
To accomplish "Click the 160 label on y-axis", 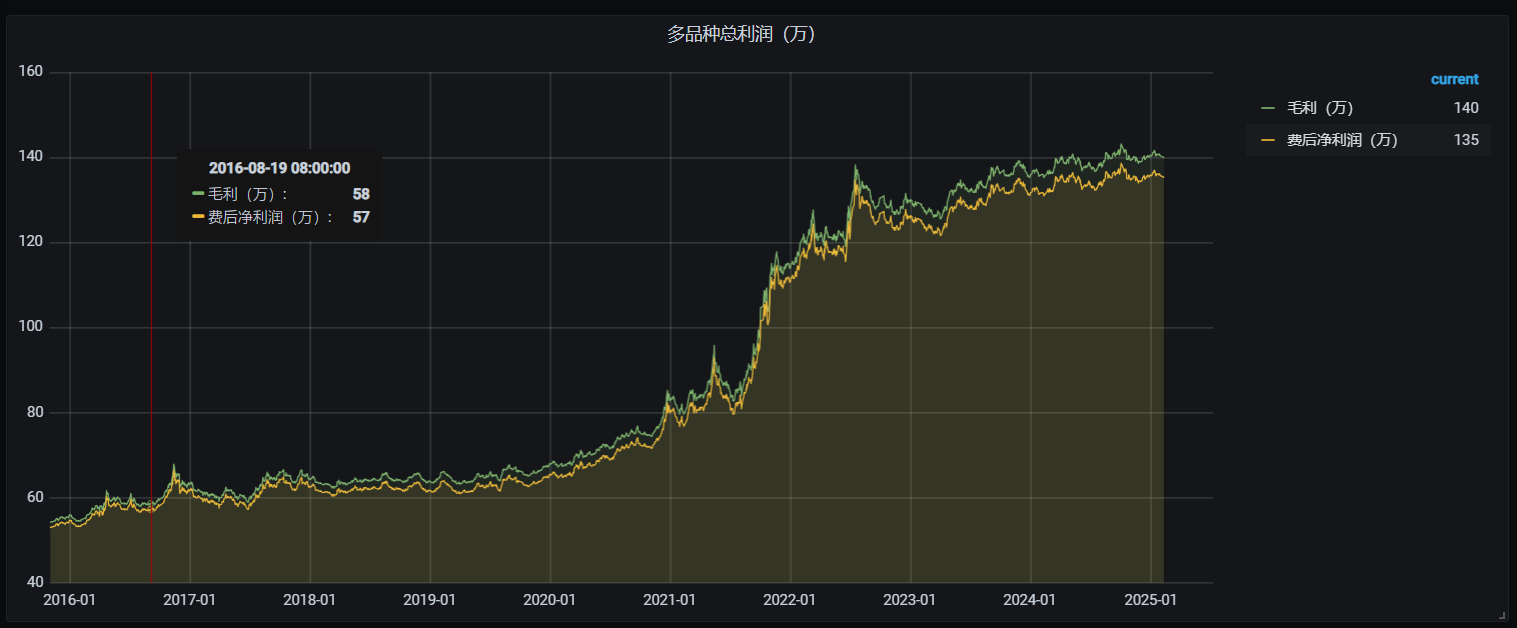I will click(30, 72).
